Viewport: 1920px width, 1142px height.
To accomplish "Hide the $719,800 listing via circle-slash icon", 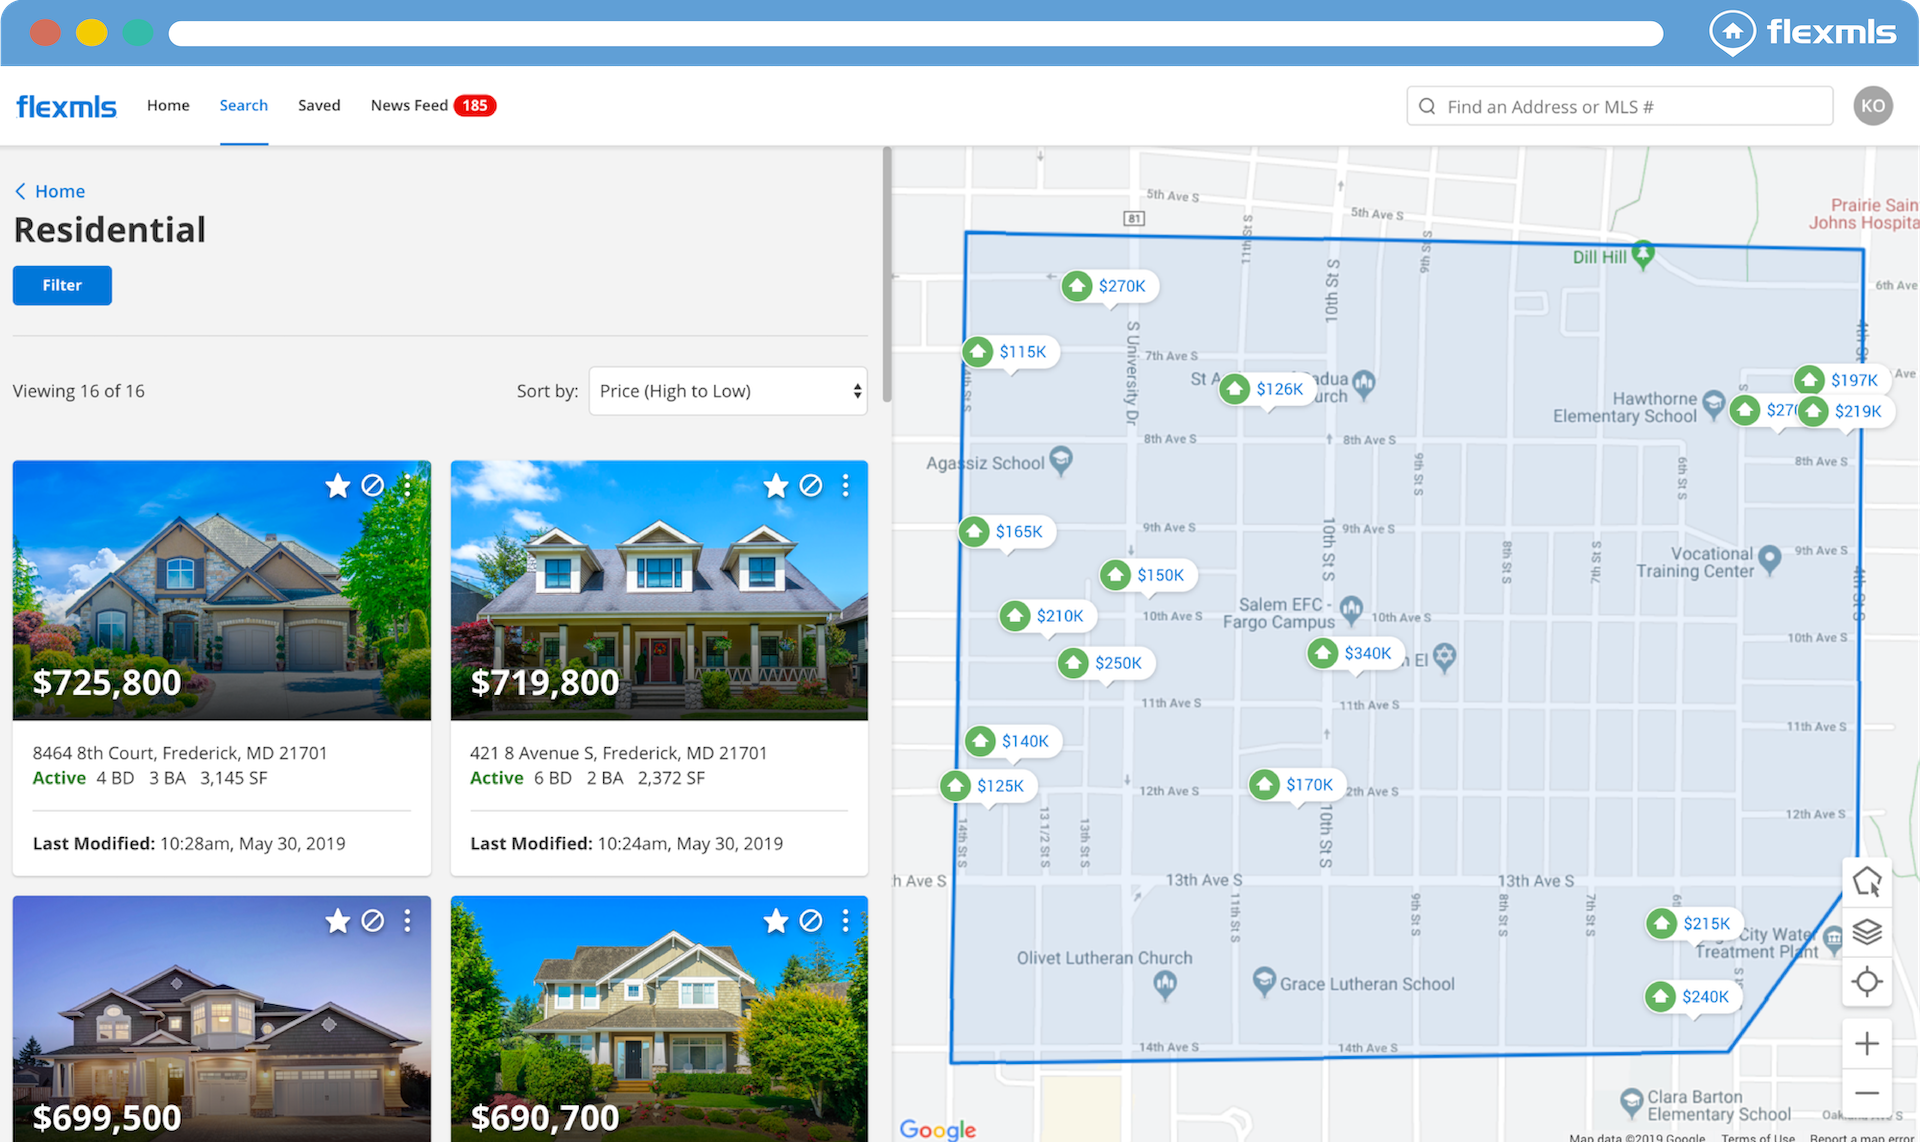I will click(x=811, y=486).
